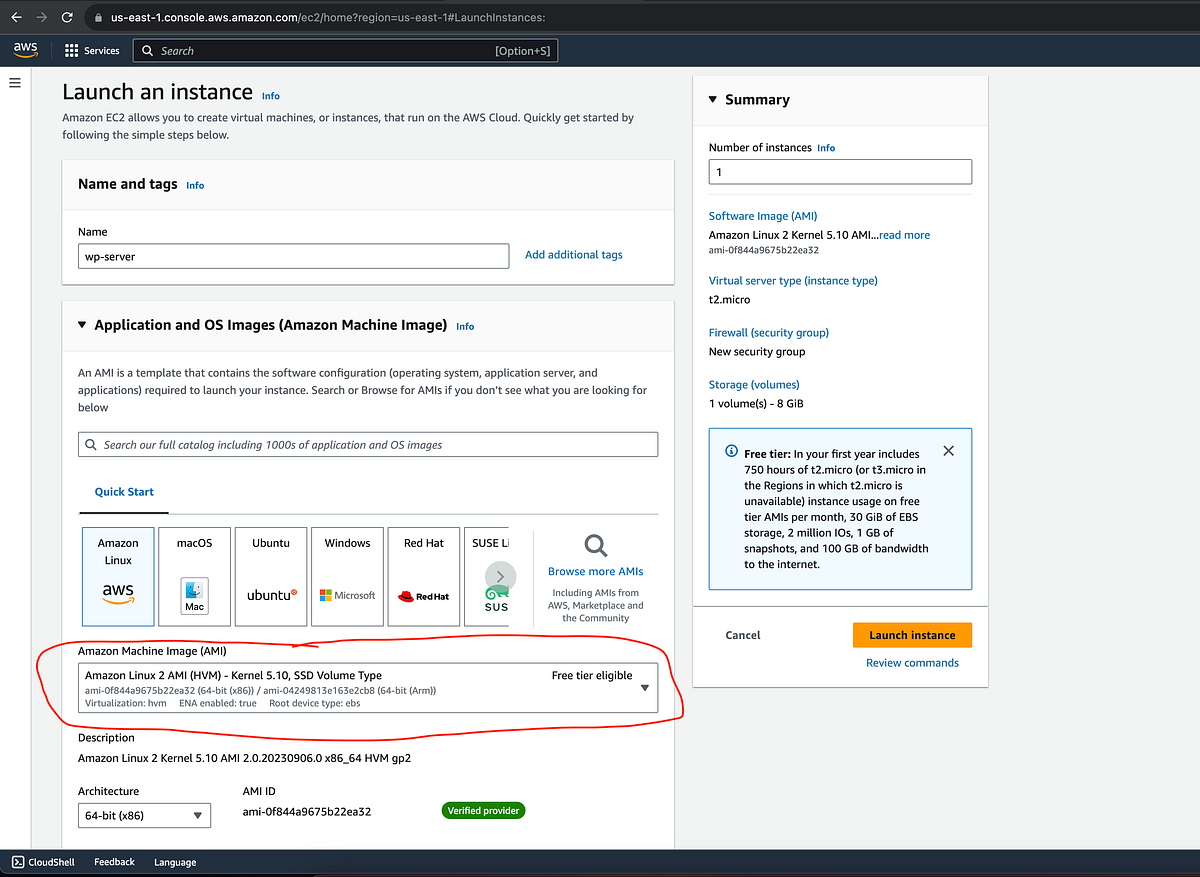Open the Architecture dropdown
The width and height of the screenshot is (1200, 877).
(144, 815)
